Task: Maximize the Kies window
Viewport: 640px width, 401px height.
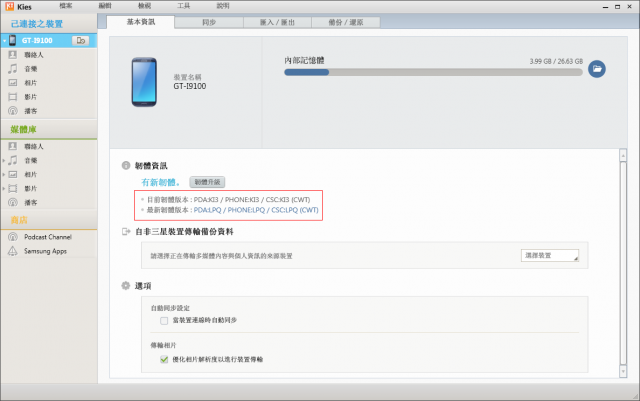Action: [x=618, y=7]
